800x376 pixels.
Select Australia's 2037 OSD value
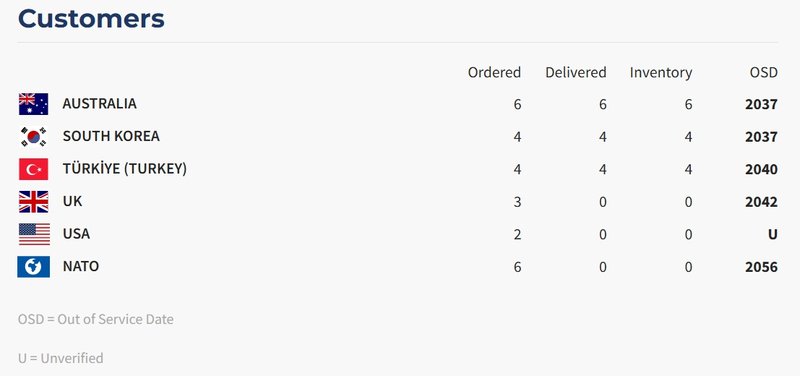pyautogui.click(x=761, y=105)
